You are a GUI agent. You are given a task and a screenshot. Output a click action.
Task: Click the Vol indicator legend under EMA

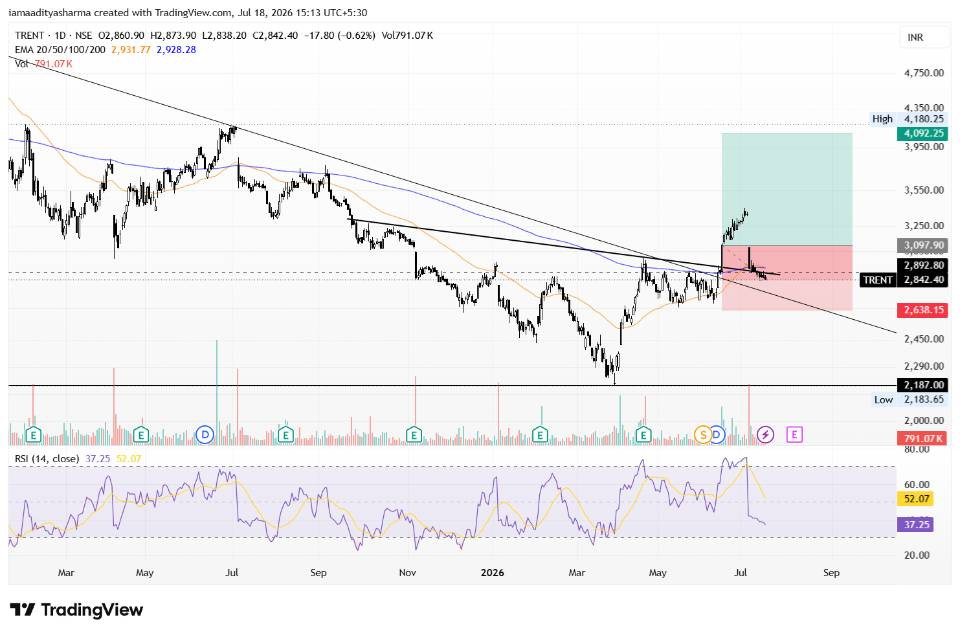[x=21, y=64]
